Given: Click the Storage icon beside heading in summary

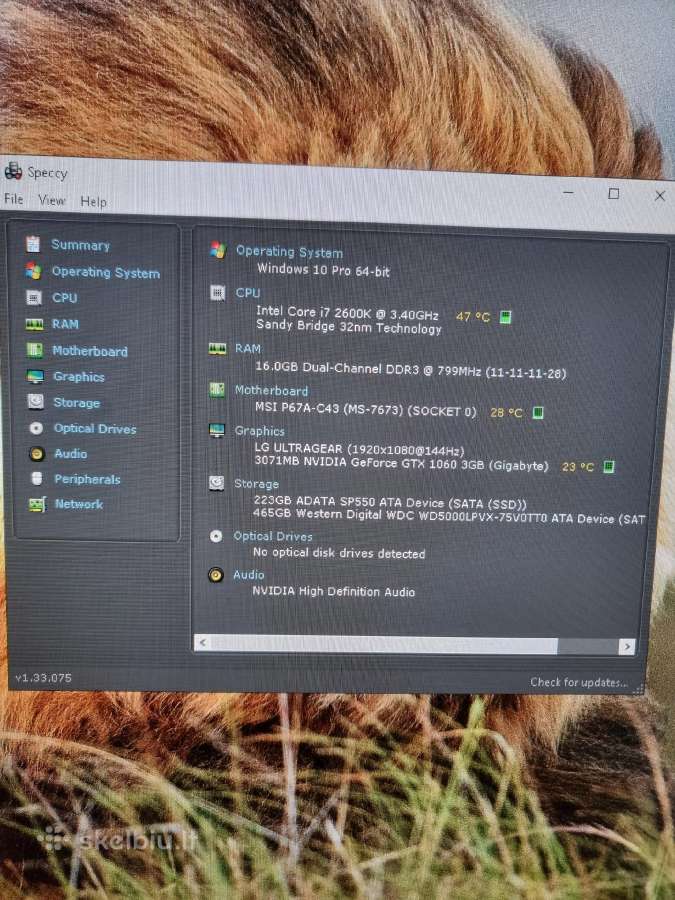Looking at the screenshot, I should pos(216,483).
